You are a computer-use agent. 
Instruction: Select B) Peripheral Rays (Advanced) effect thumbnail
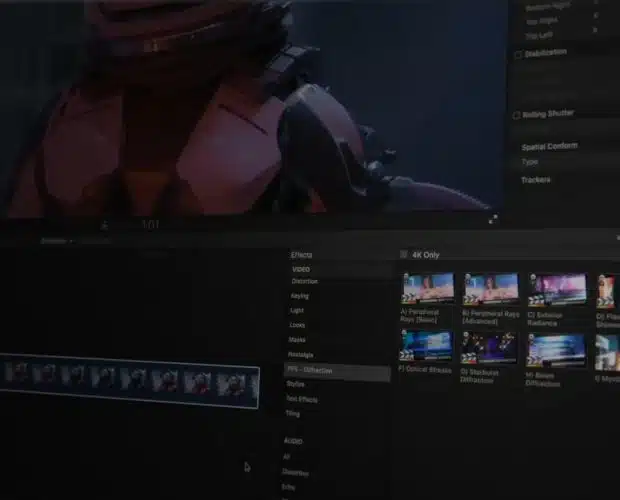pyautogui.click(x=491, y=289)
